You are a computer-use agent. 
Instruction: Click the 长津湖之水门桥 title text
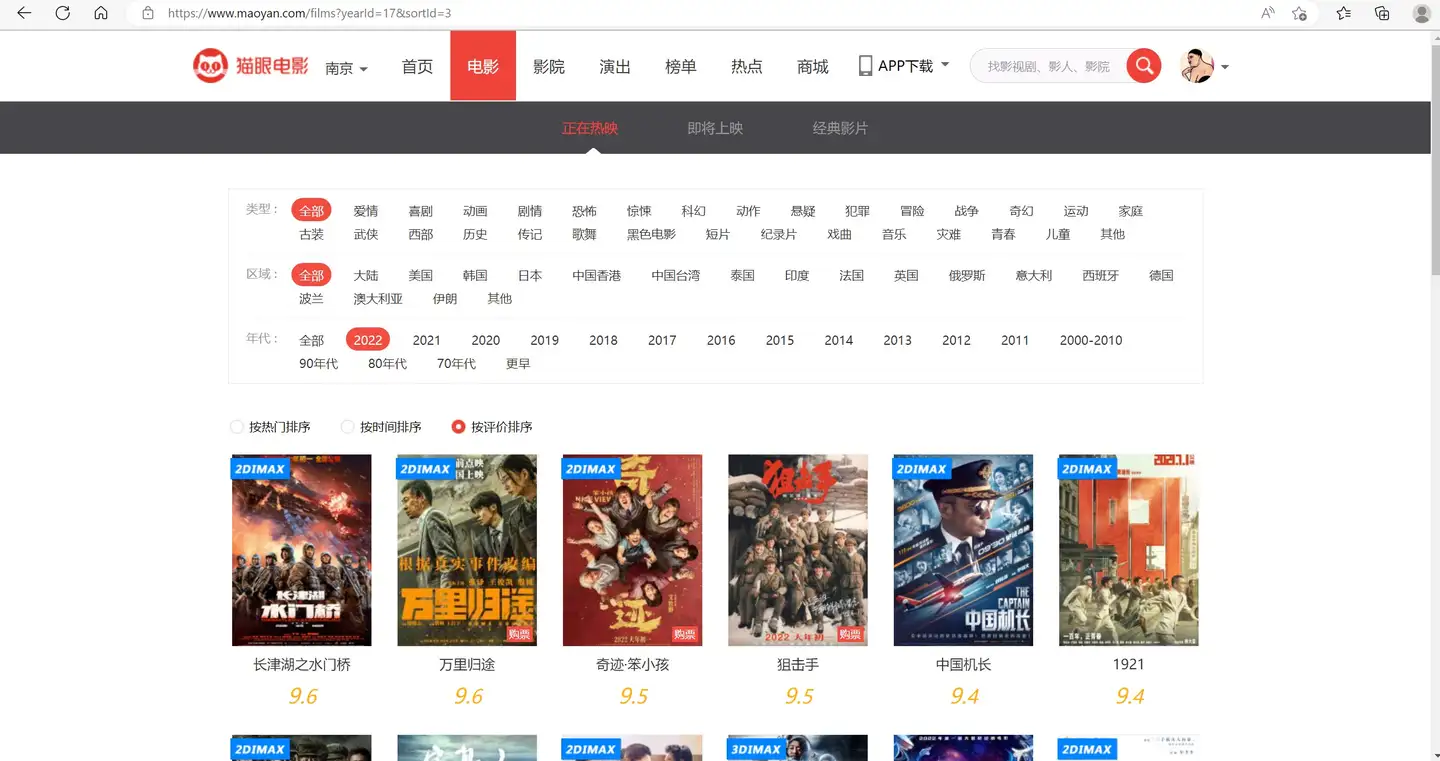point(302,664)
